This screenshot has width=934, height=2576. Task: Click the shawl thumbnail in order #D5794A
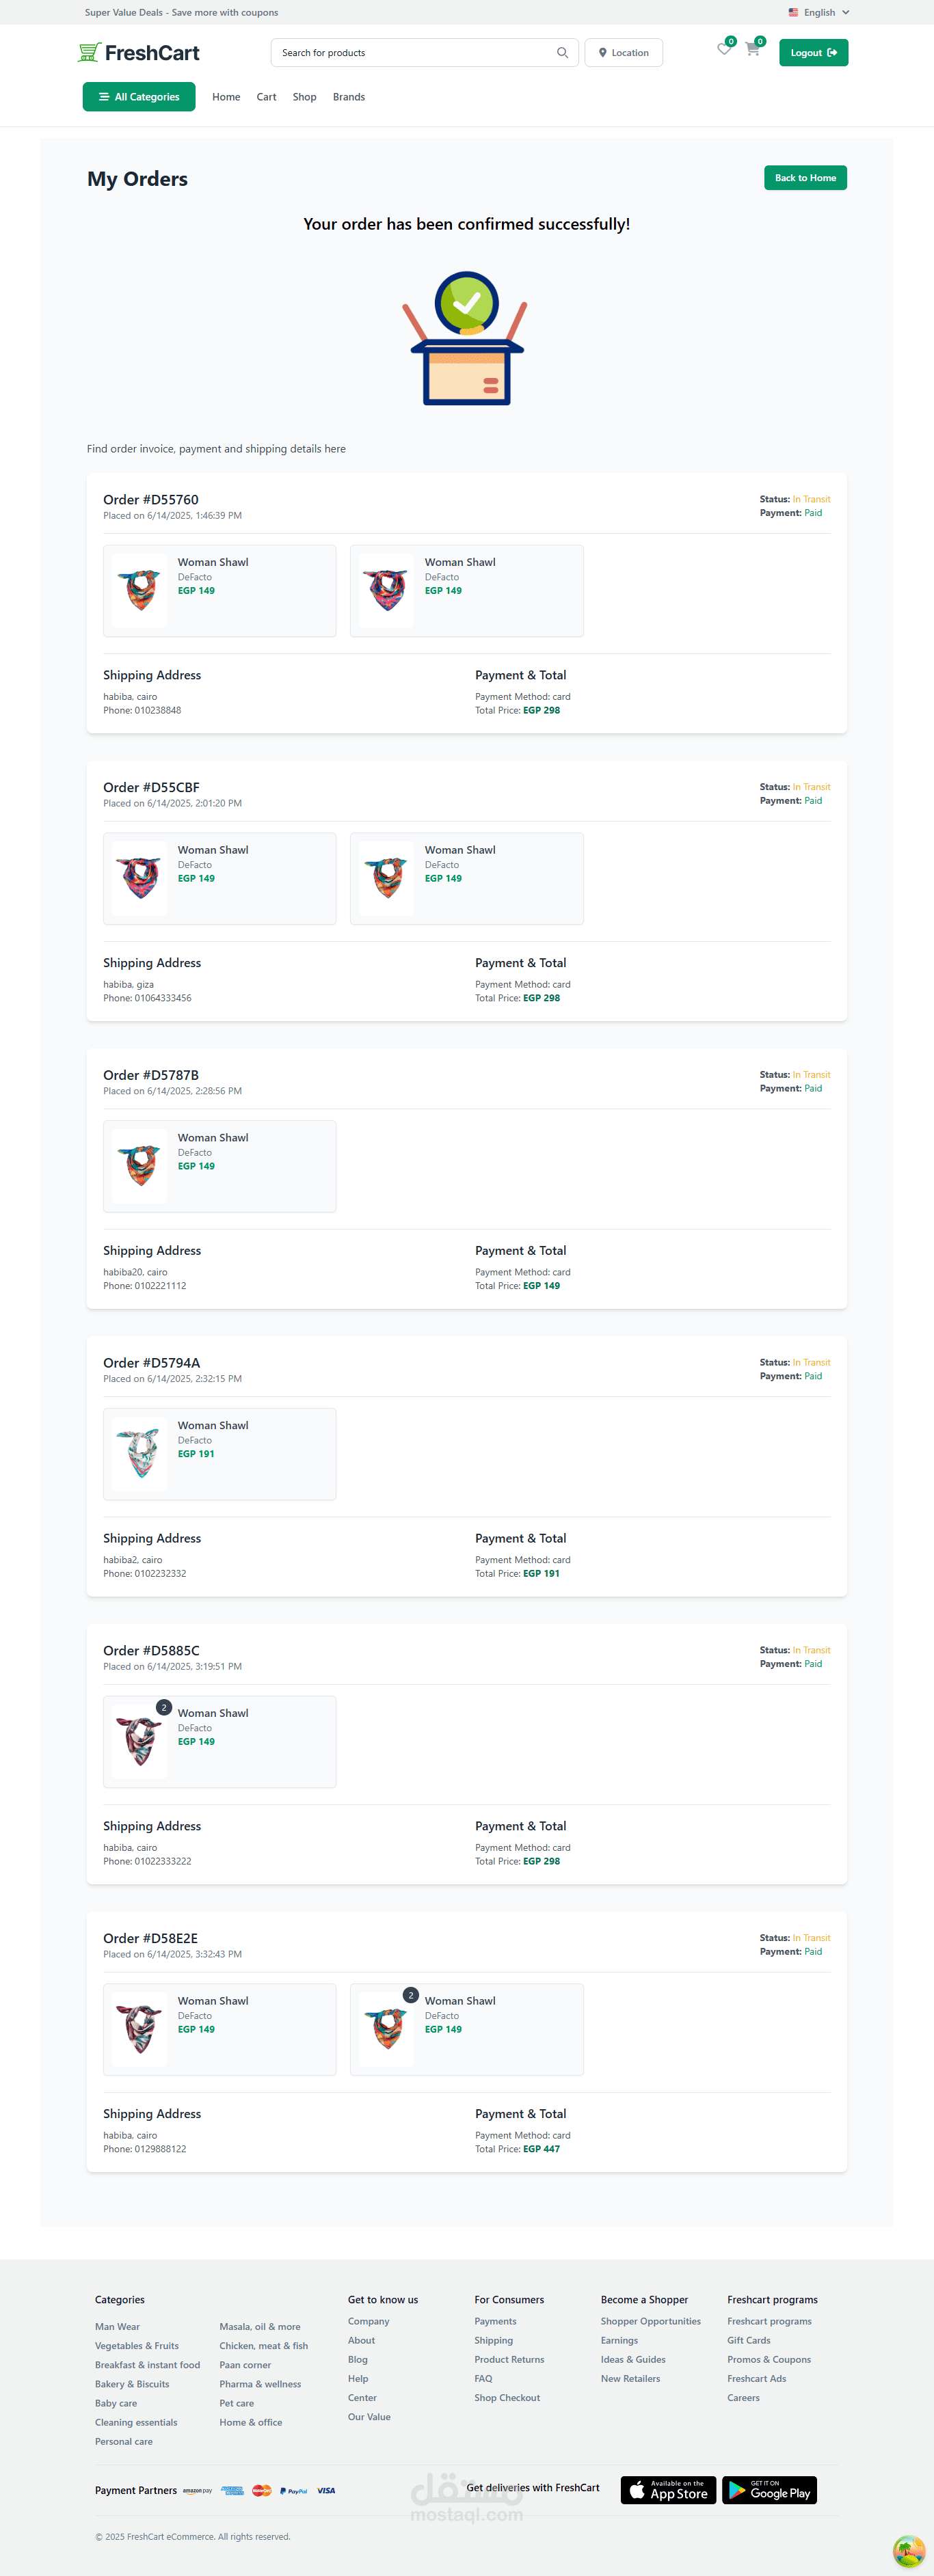coord(140,1454)
